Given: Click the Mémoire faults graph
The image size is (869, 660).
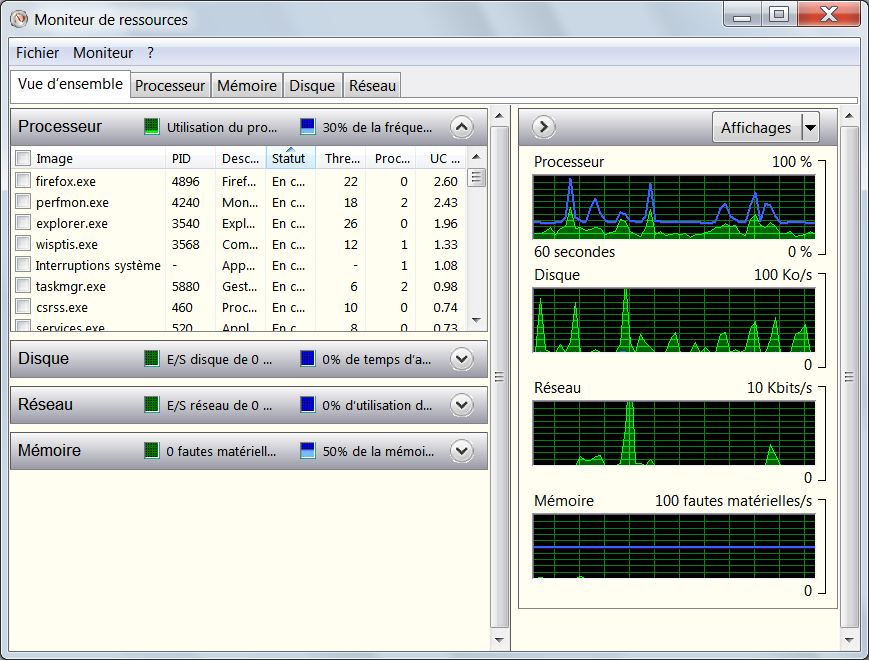Looking at the screenshot, I should click(x=674, y=546).
